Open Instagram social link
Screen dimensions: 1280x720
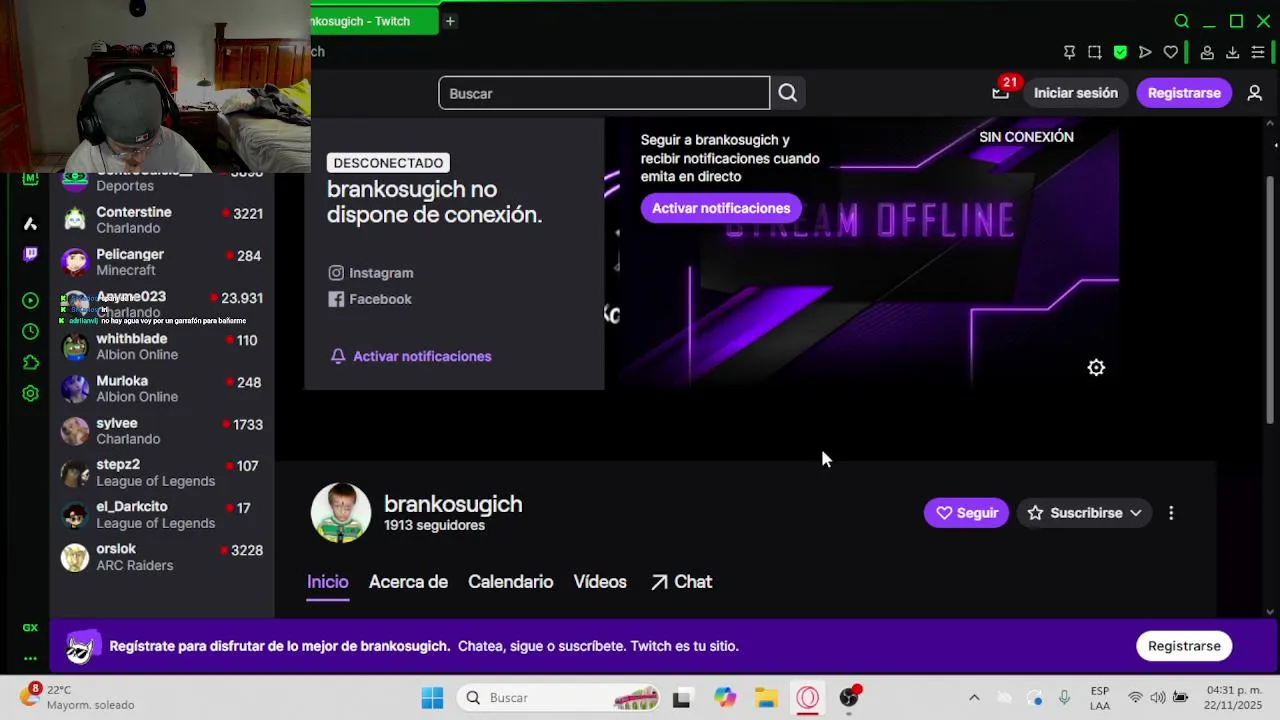371,273
